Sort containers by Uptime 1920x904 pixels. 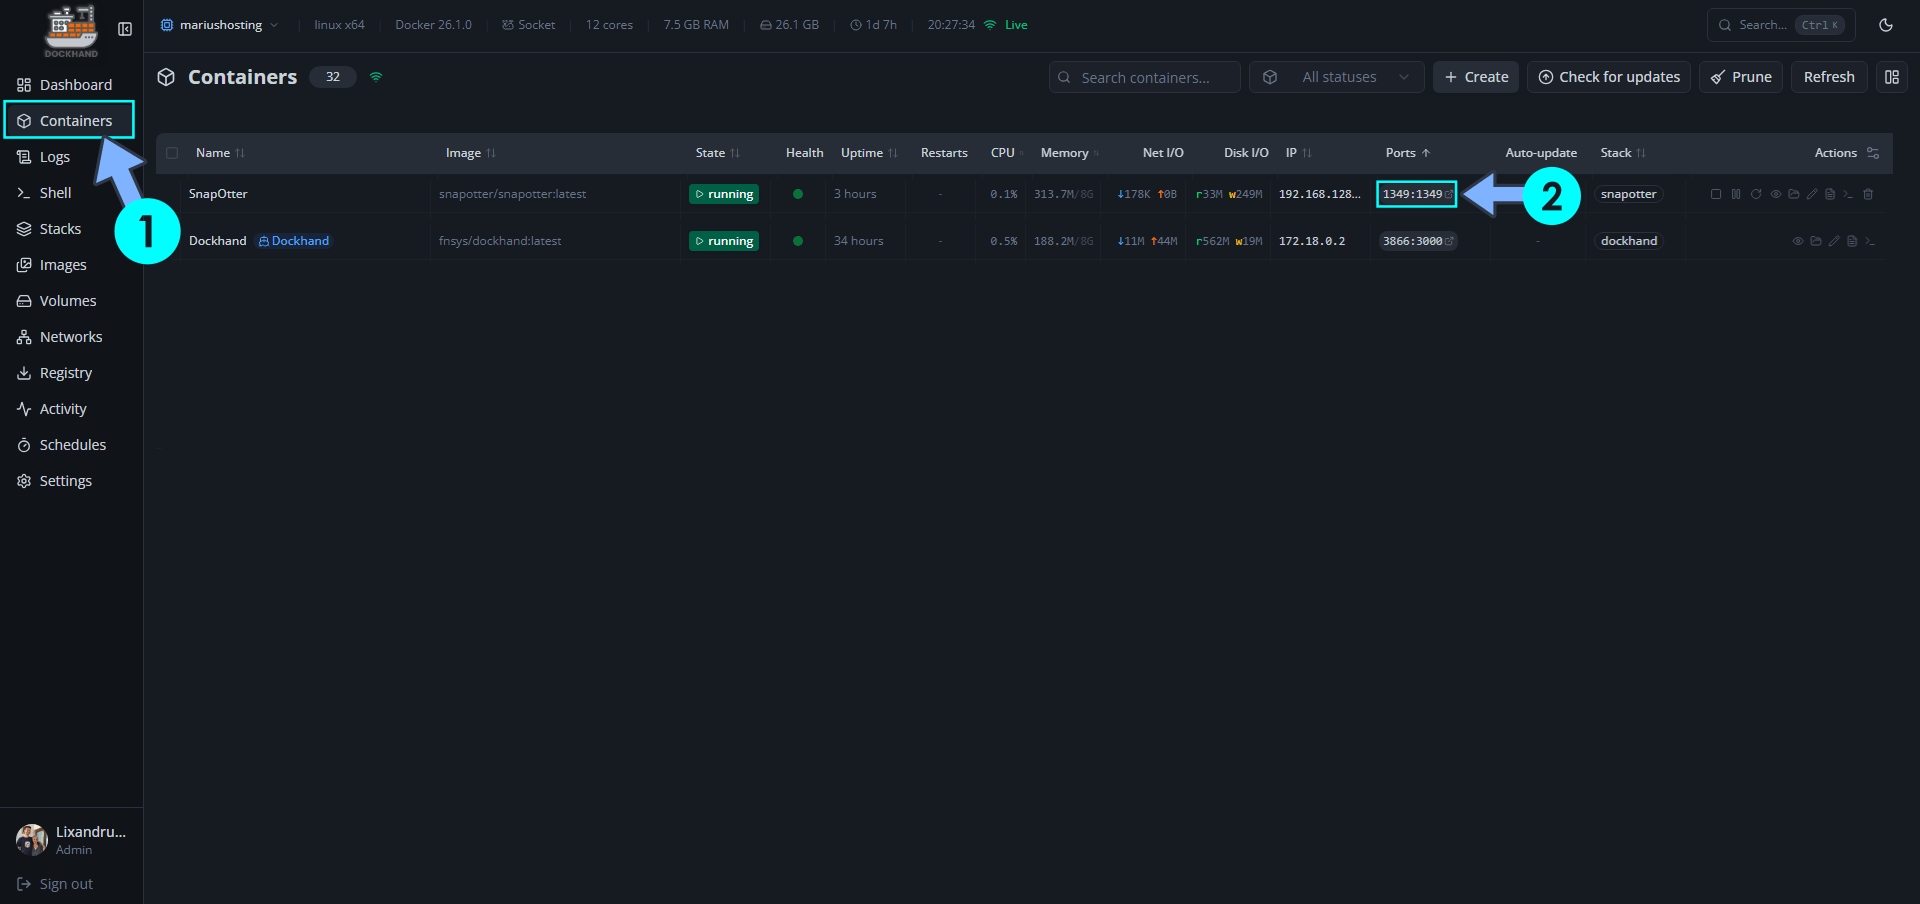(x=869, y=153)
